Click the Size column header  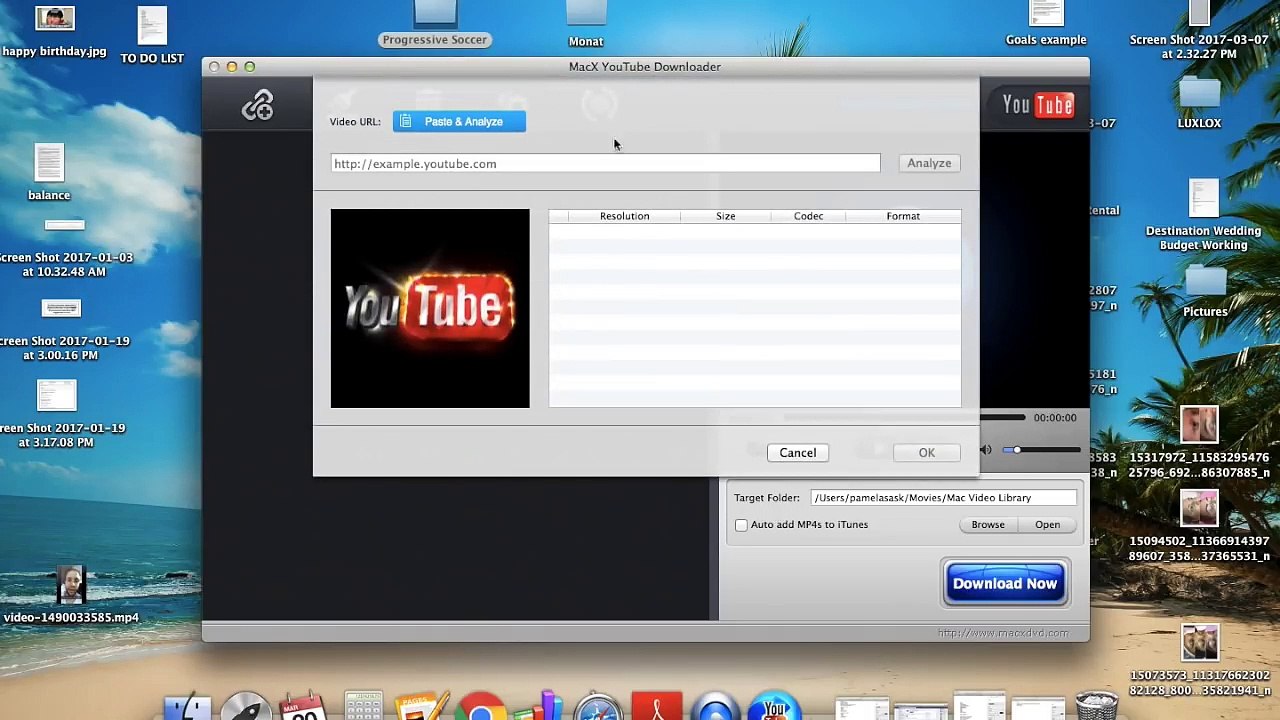(725, 216)
